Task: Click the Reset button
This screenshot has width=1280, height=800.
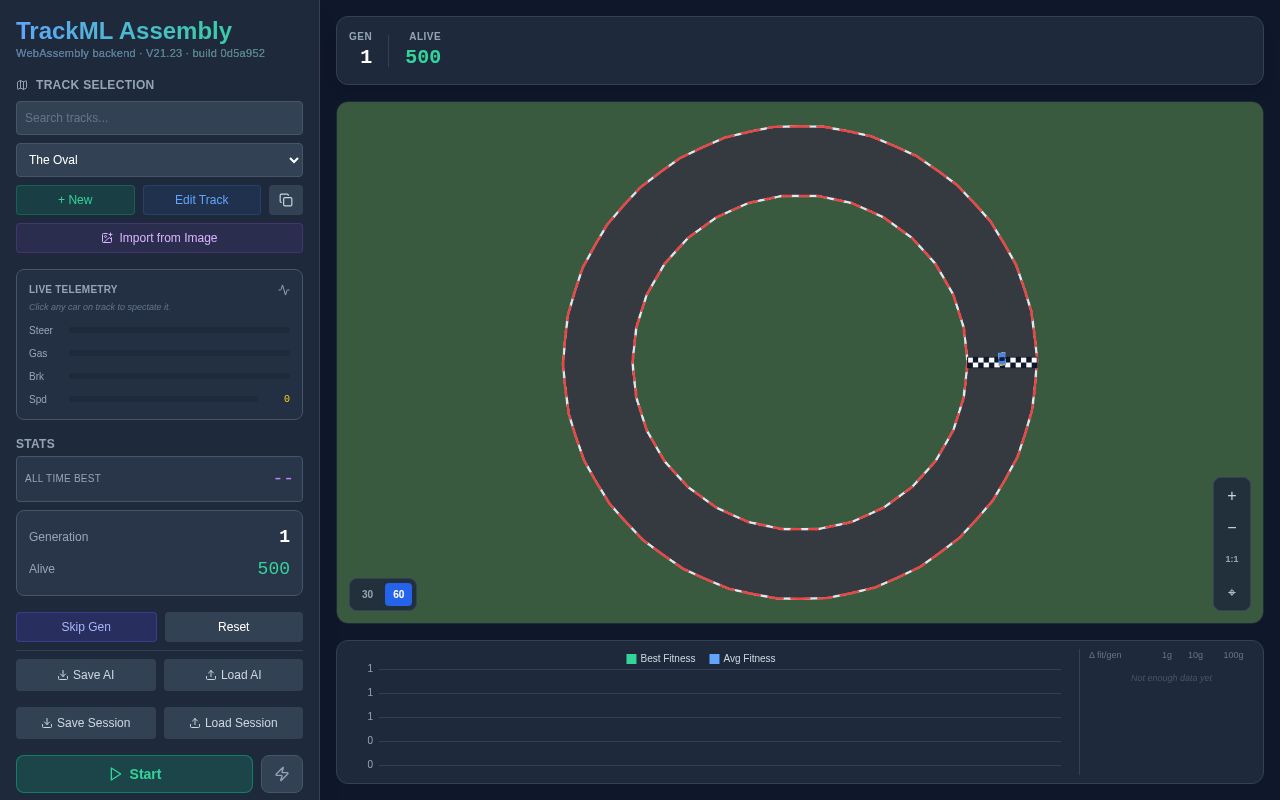Action: click(234, 627)
